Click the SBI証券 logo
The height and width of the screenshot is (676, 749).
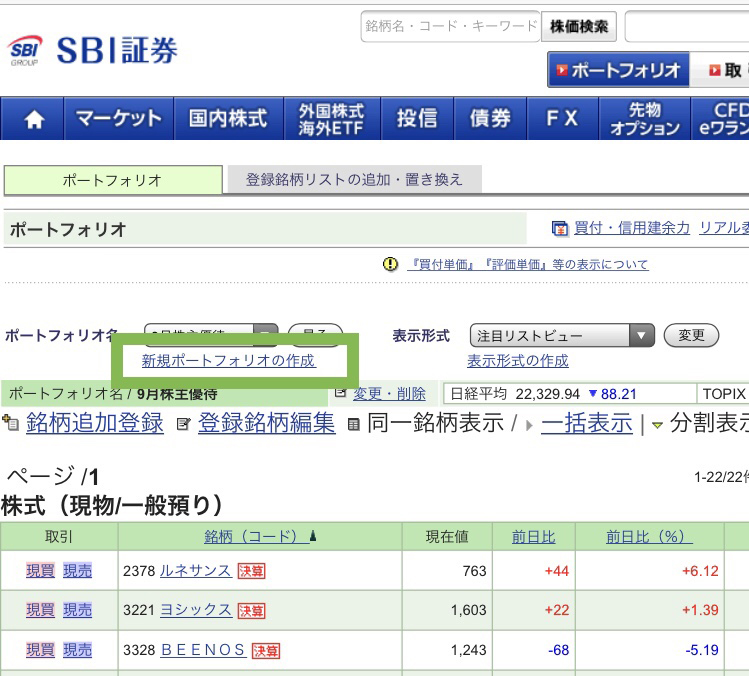click(x=93, y=50)
